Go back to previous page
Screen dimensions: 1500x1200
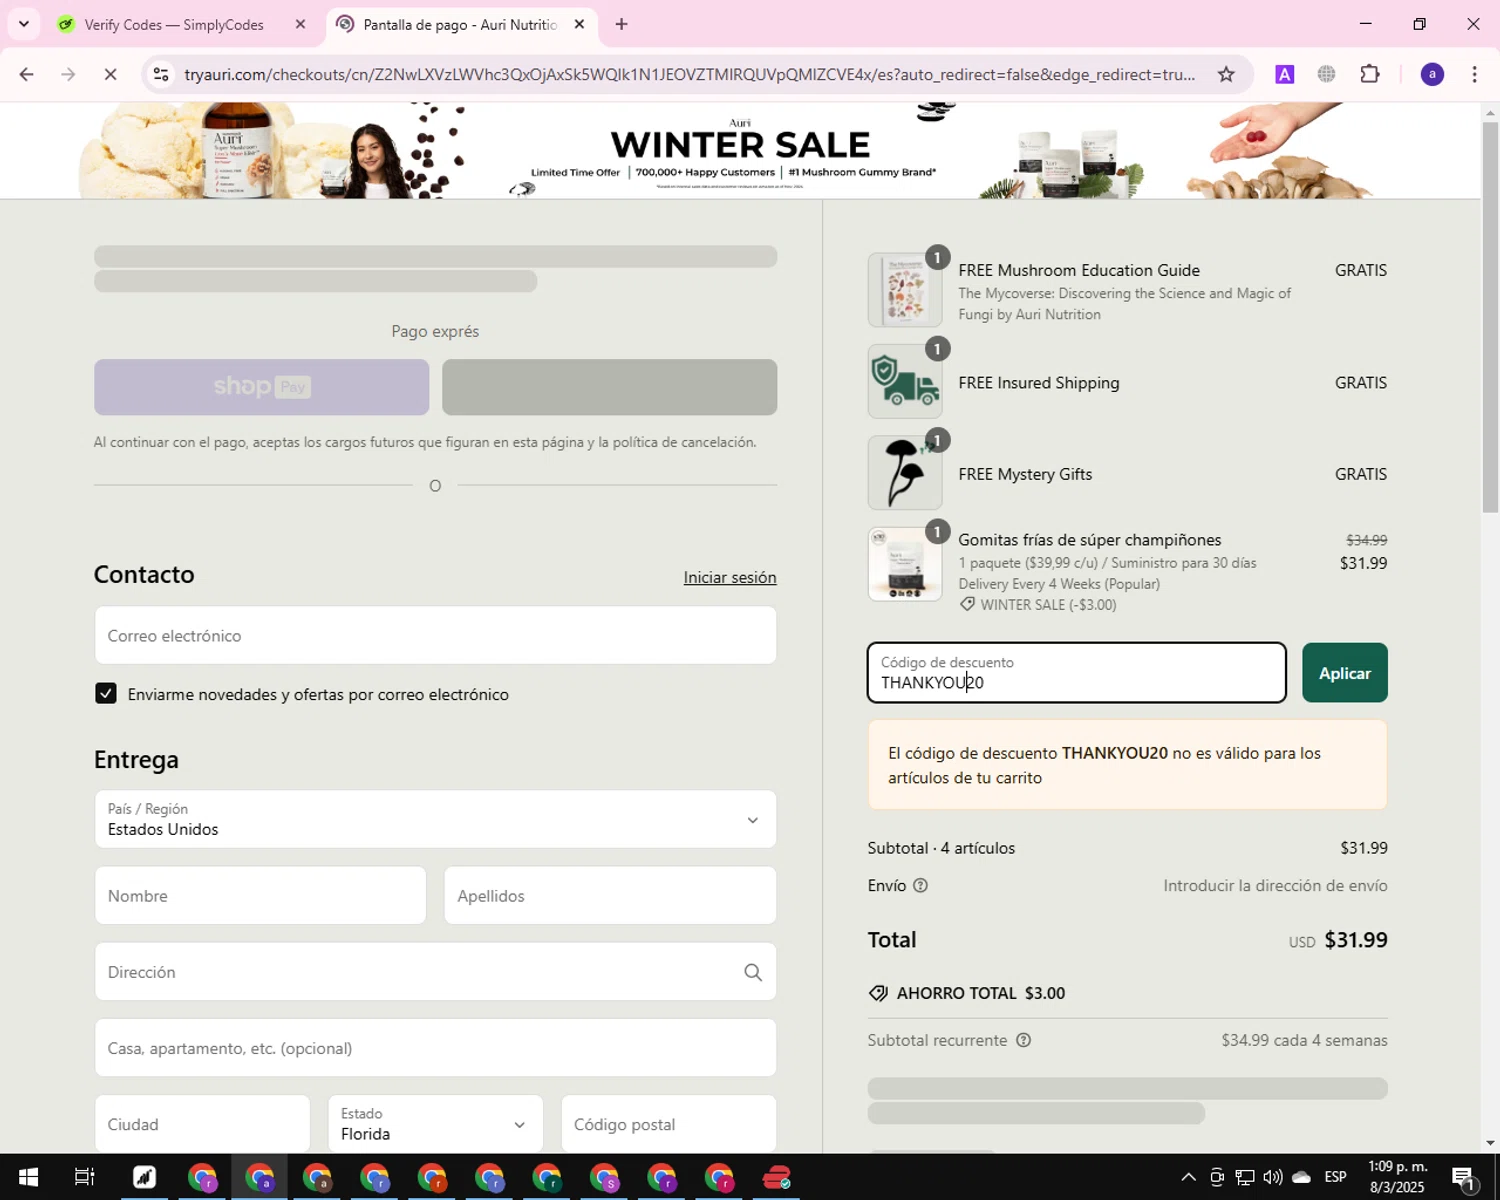[27, 74]
